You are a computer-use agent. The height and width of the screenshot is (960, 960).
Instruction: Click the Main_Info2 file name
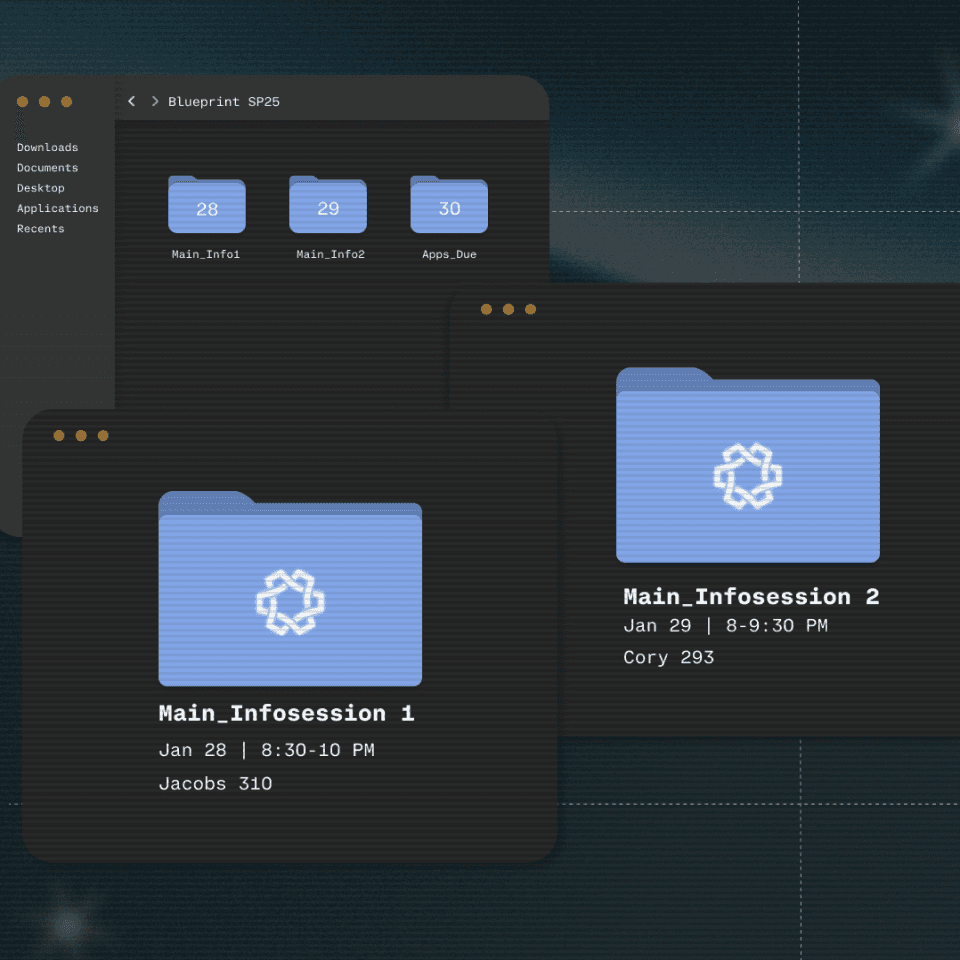pos(331,254)
